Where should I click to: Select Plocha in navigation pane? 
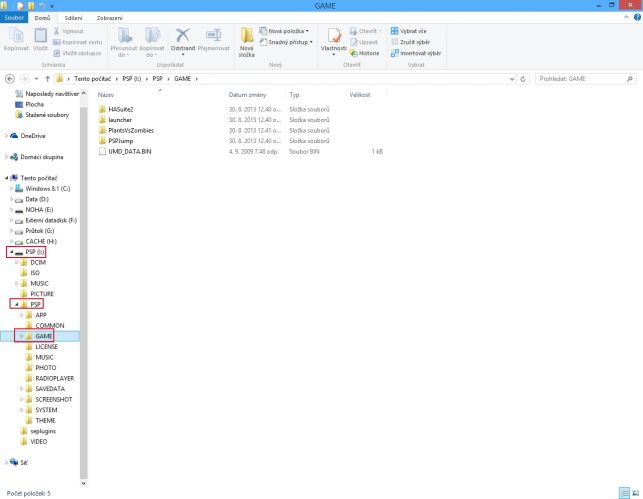point(34,104)
